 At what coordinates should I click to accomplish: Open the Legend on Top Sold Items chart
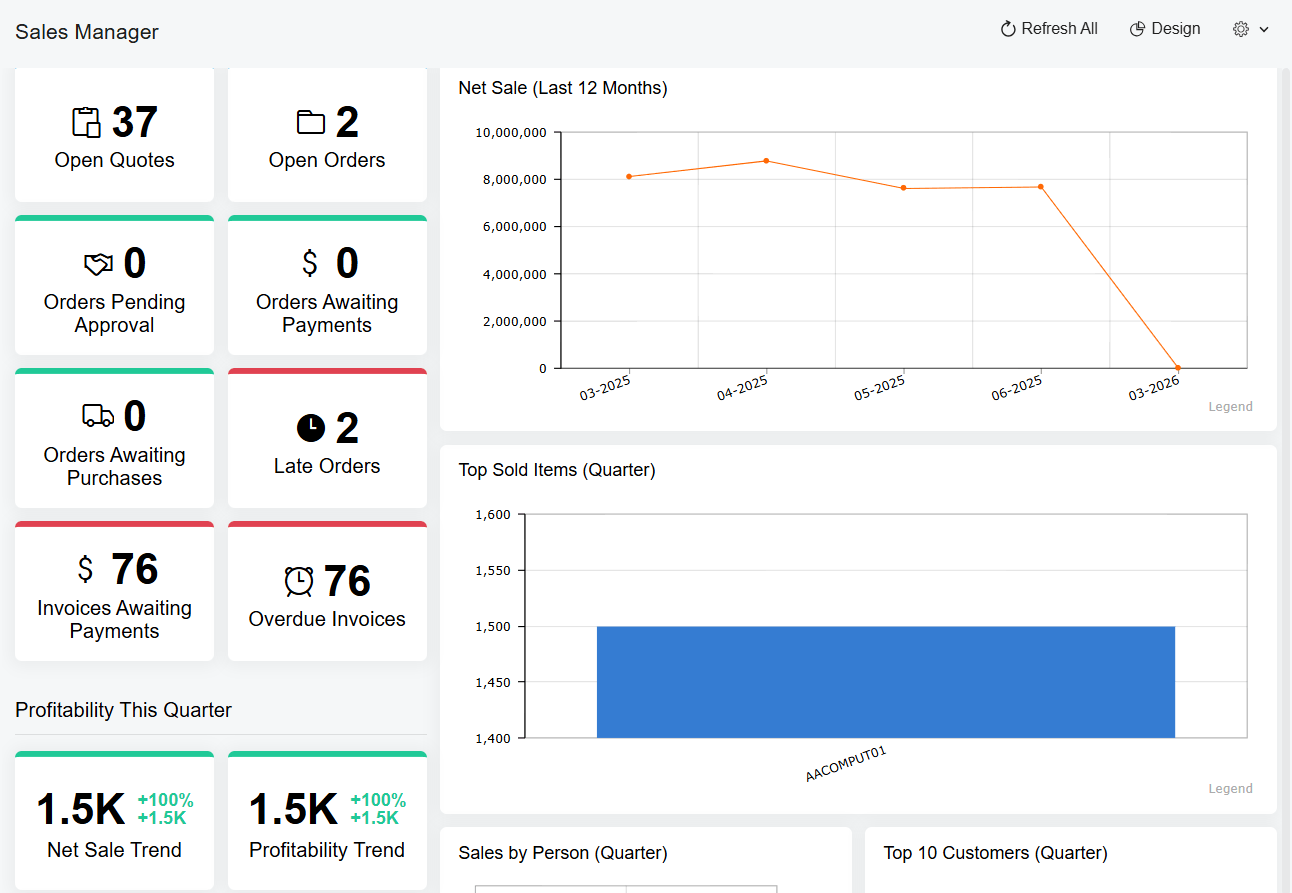pyautogui.click(x=1230, y=788)
